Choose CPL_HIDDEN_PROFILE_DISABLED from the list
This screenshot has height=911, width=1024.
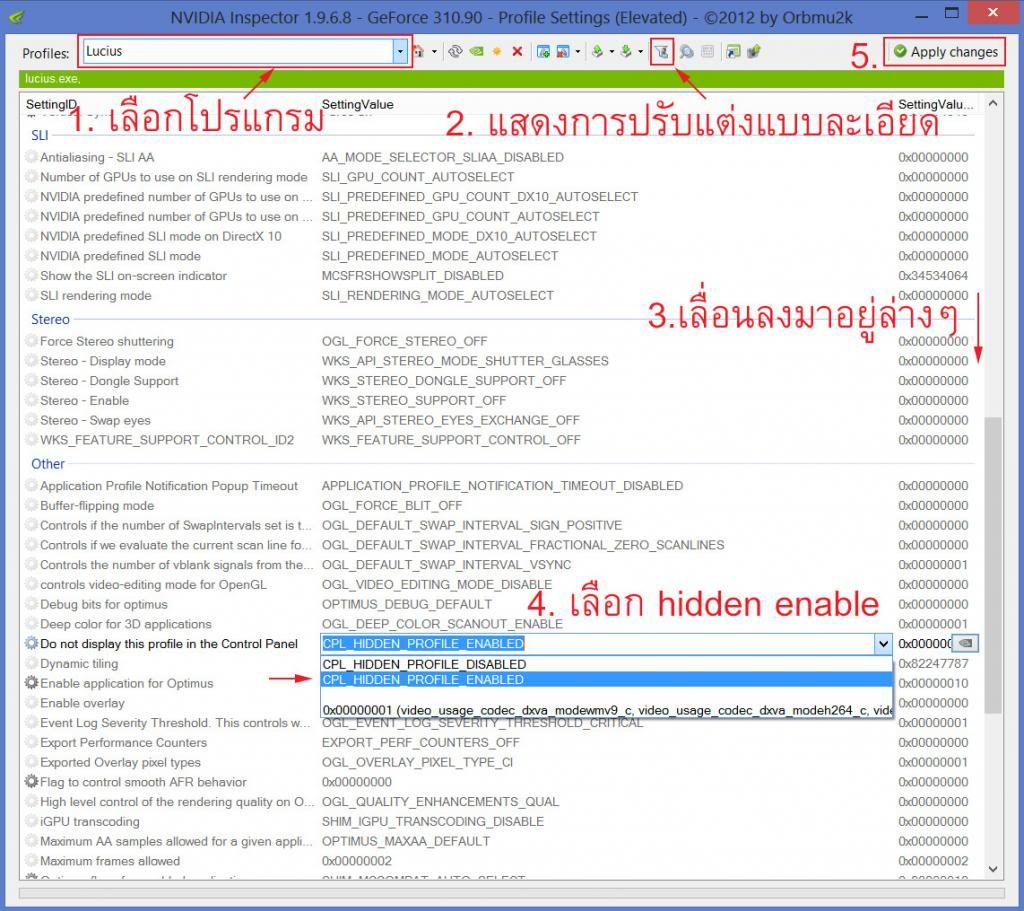424,664
